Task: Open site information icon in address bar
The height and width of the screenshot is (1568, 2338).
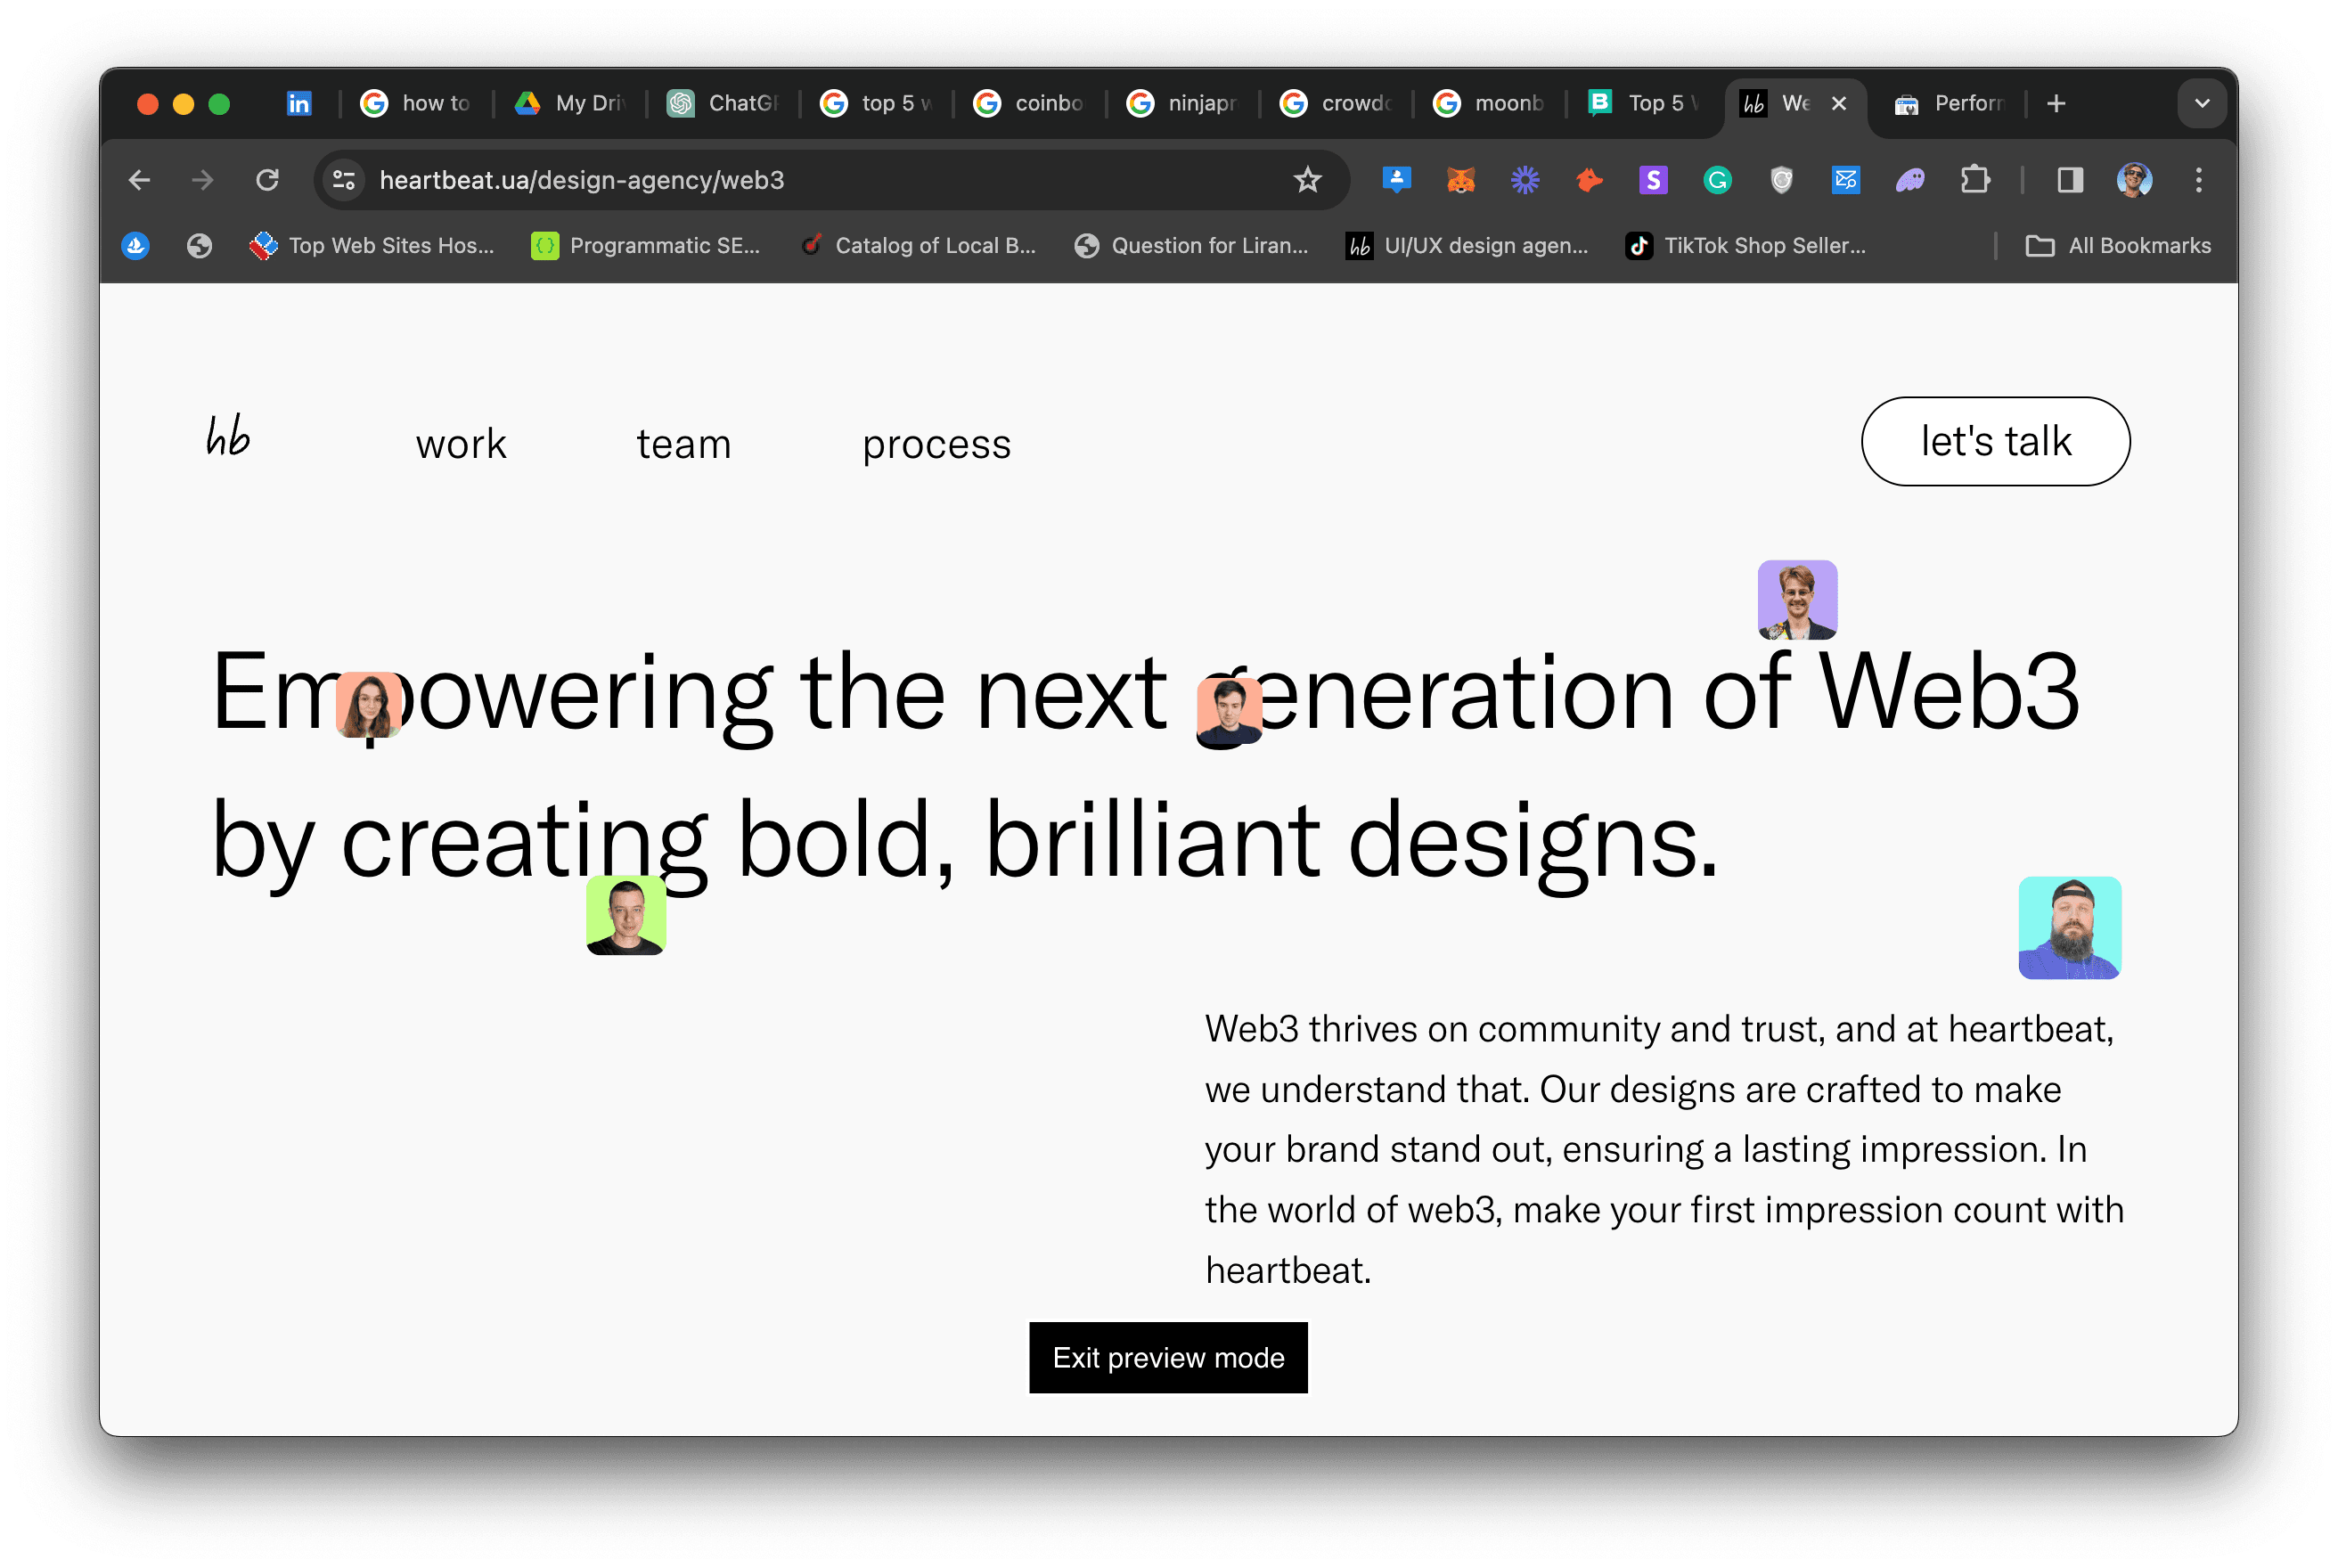Action: [x=344, y=180]
